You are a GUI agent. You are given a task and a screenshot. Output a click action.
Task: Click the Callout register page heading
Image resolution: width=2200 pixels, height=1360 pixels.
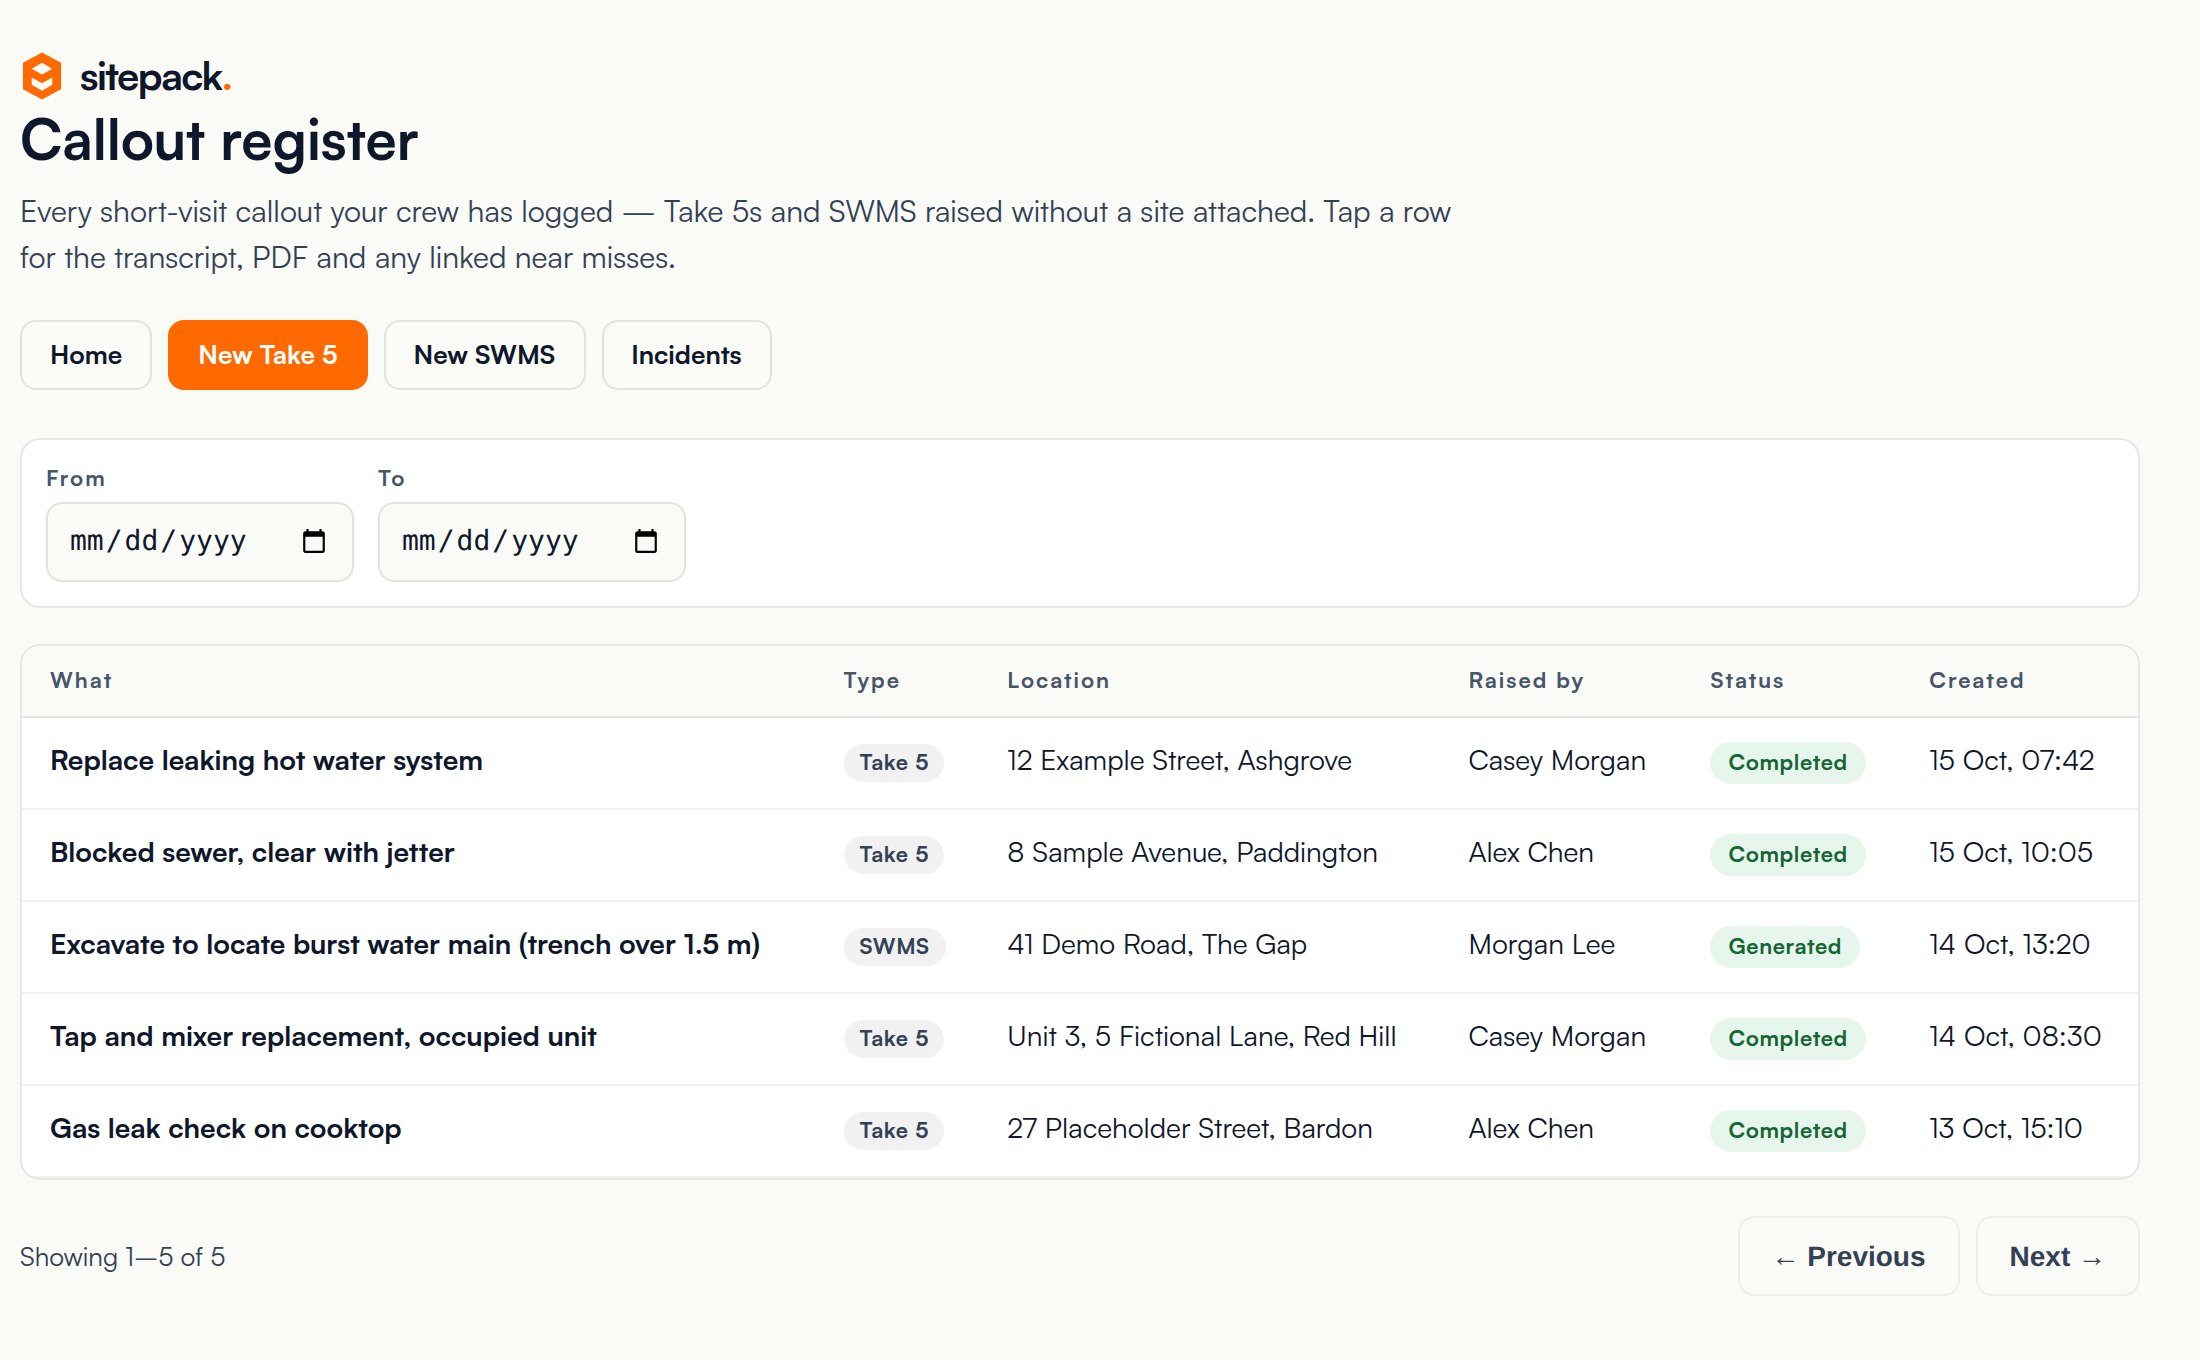[219, 141]
